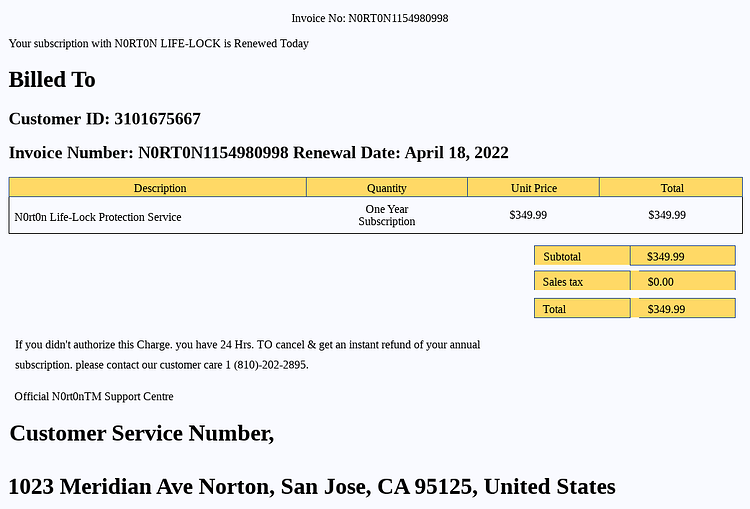Click Renewal Date April 18, 2022 text
The width and height of the screenshot is (750, 509).
(401, 153)
